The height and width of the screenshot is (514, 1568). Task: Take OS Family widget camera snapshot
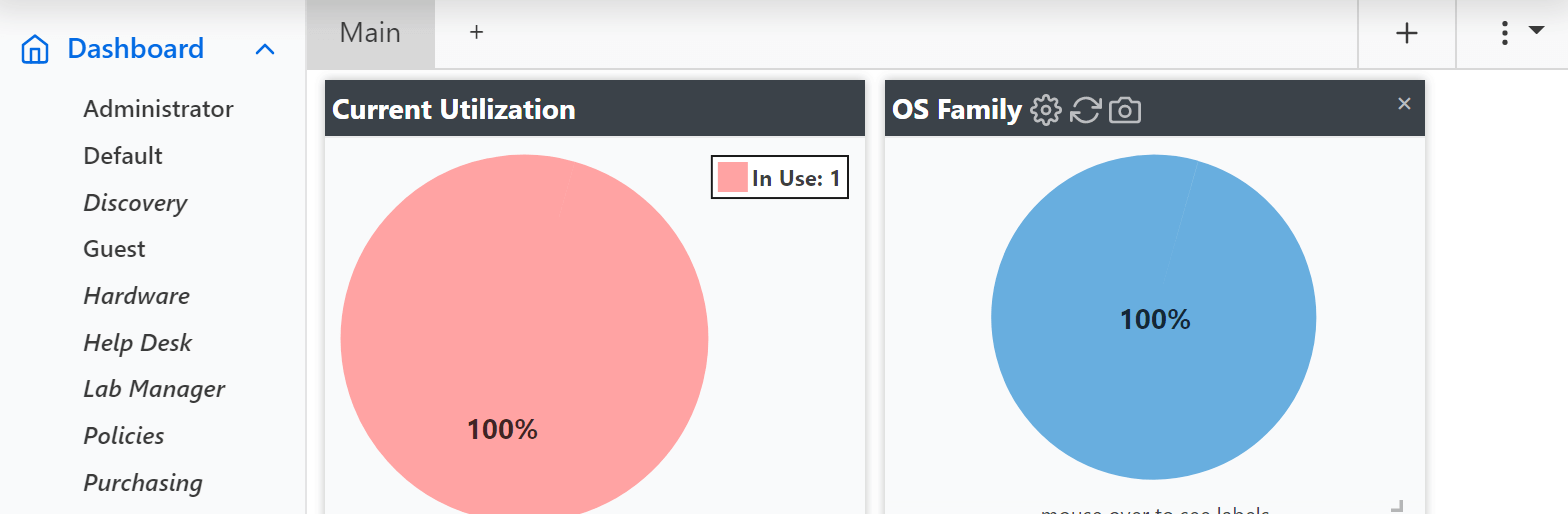[x=1125, y=110]
